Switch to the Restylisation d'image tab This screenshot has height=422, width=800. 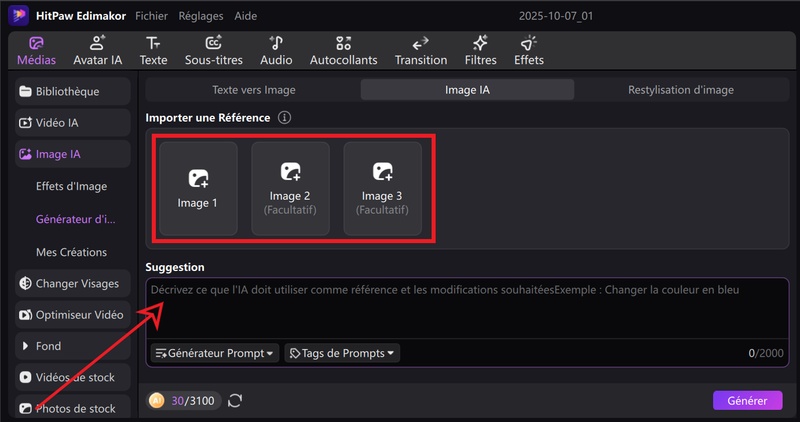pos(680,90)
